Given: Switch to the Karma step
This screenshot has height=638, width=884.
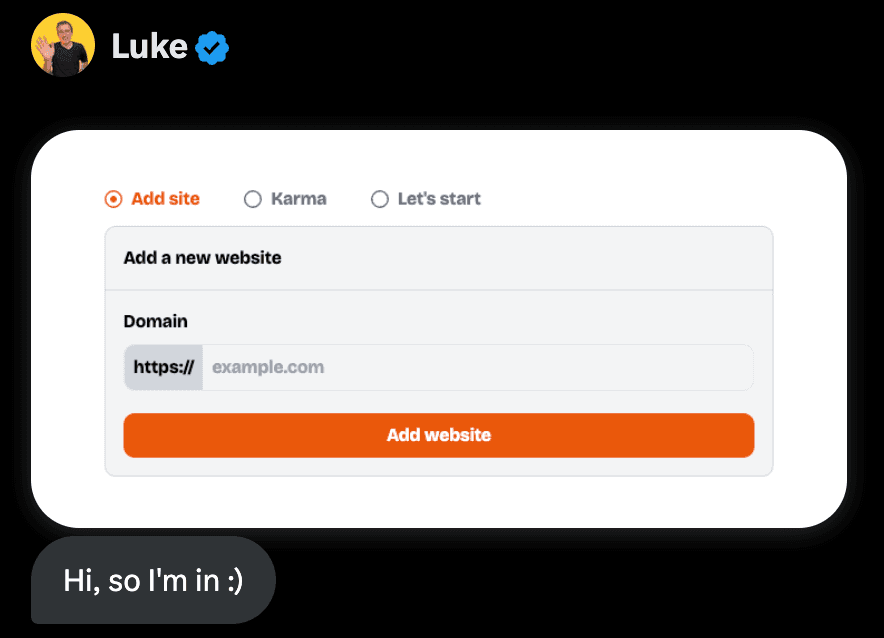Looking at the screenshot, I should 285,199.
